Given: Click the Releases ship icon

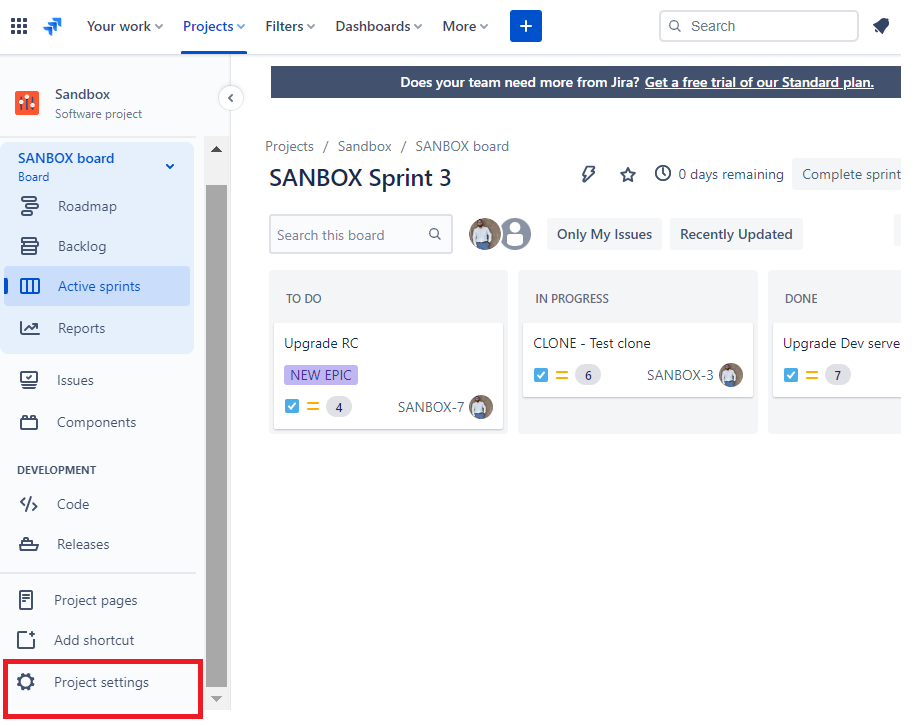Looking at the screenshot, I should [x=29, y=544].
